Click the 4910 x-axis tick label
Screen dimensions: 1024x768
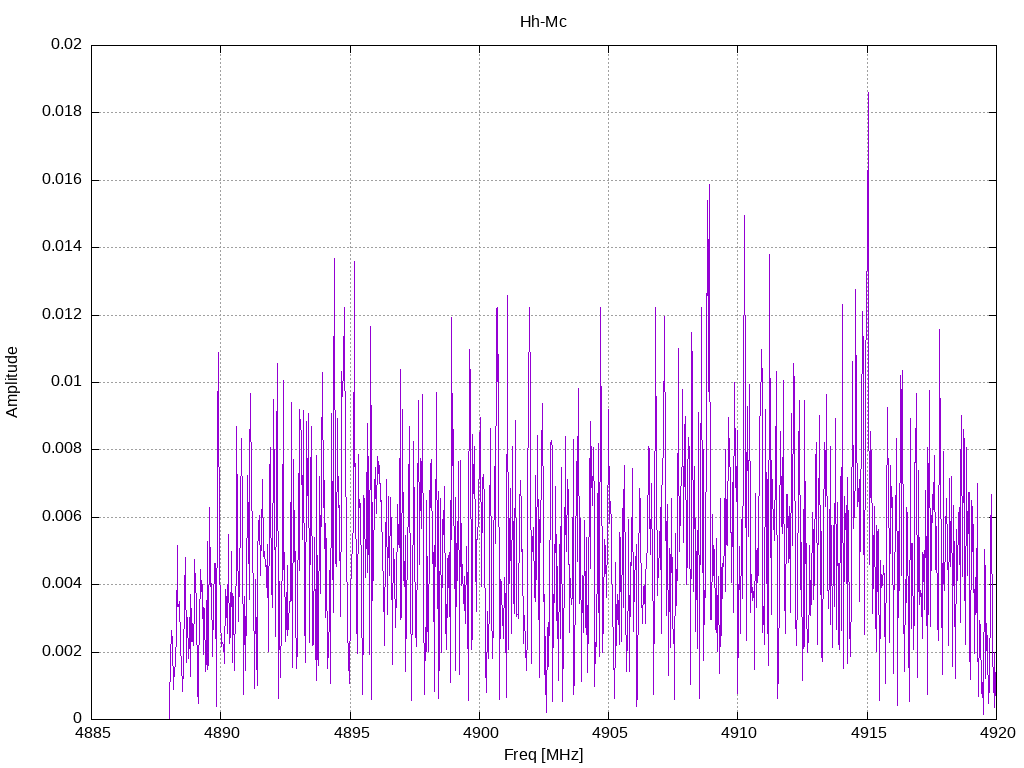[x=739, y=733]
